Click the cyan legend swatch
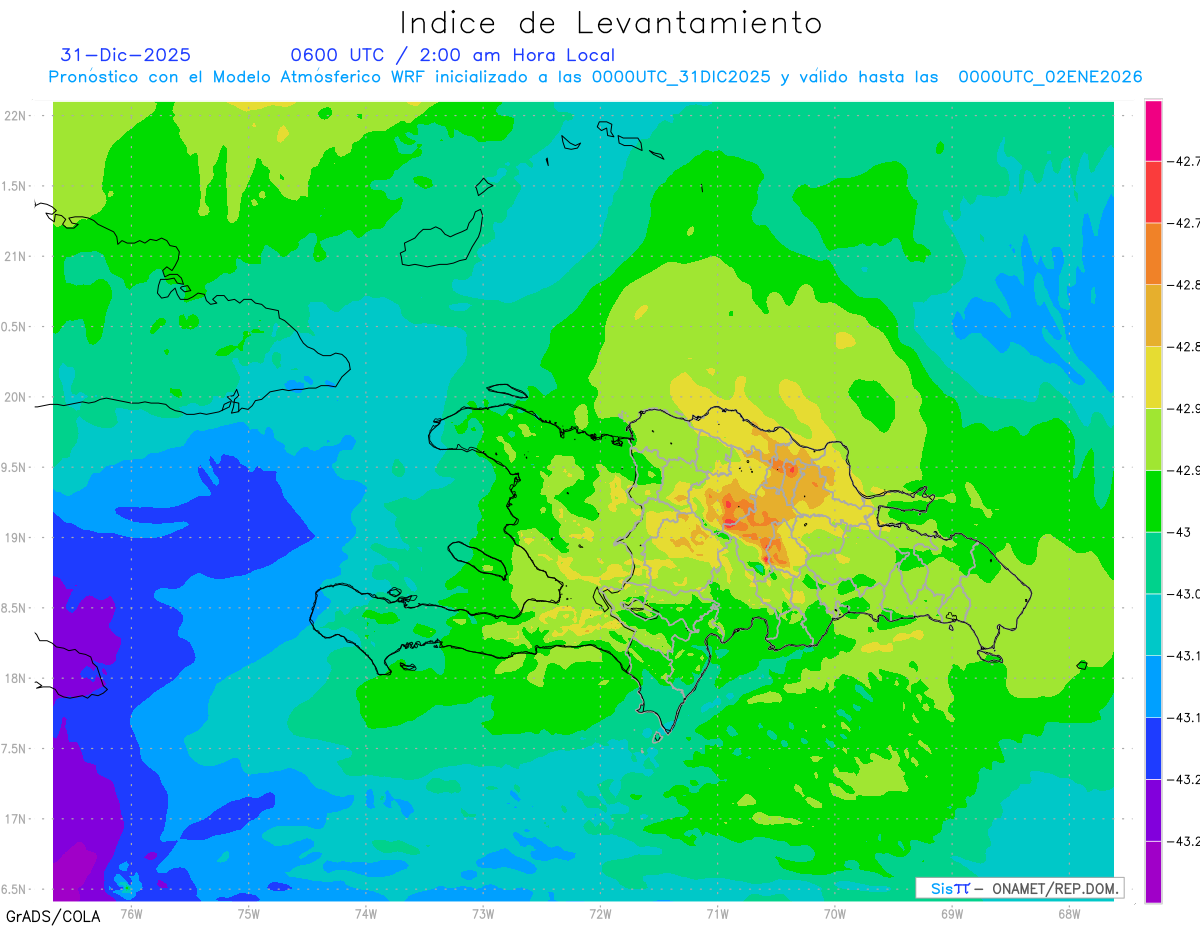 pos(1153,624)
